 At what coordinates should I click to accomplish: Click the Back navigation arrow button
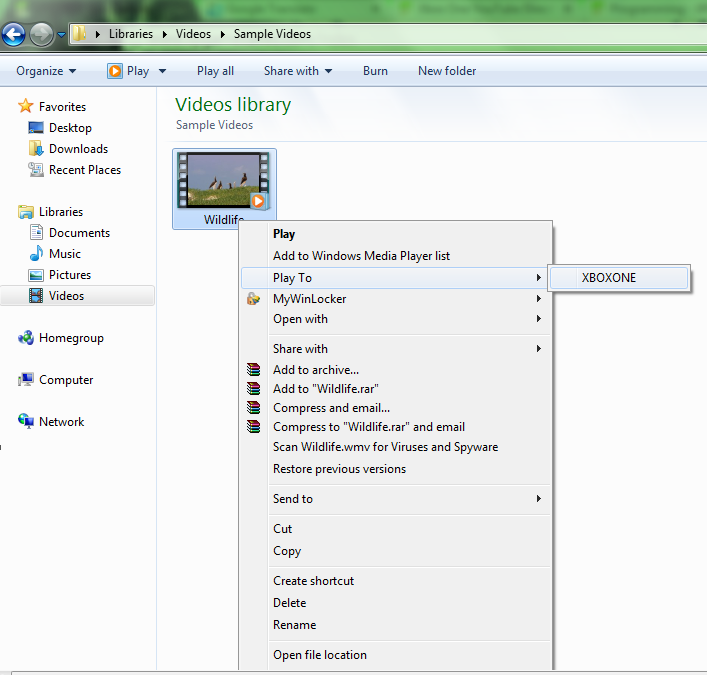(x=14, y=35)
